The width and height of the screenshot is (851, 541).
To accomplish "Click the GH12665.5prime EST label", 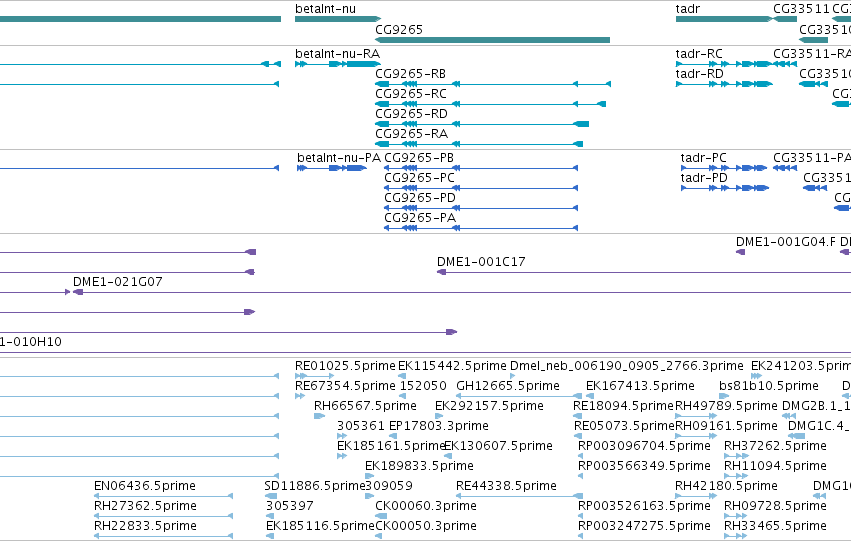I will point(508,386).
